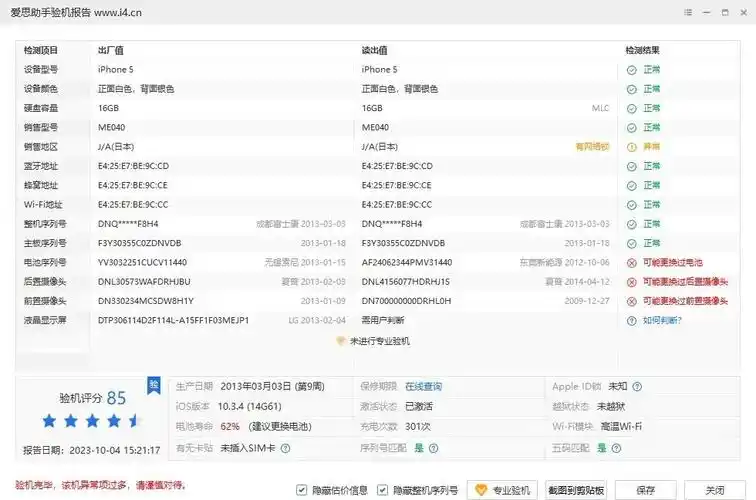The image size is (756, 500).
Task: Click the help icon beside 序列号匹配
Action: click(433, 448)
